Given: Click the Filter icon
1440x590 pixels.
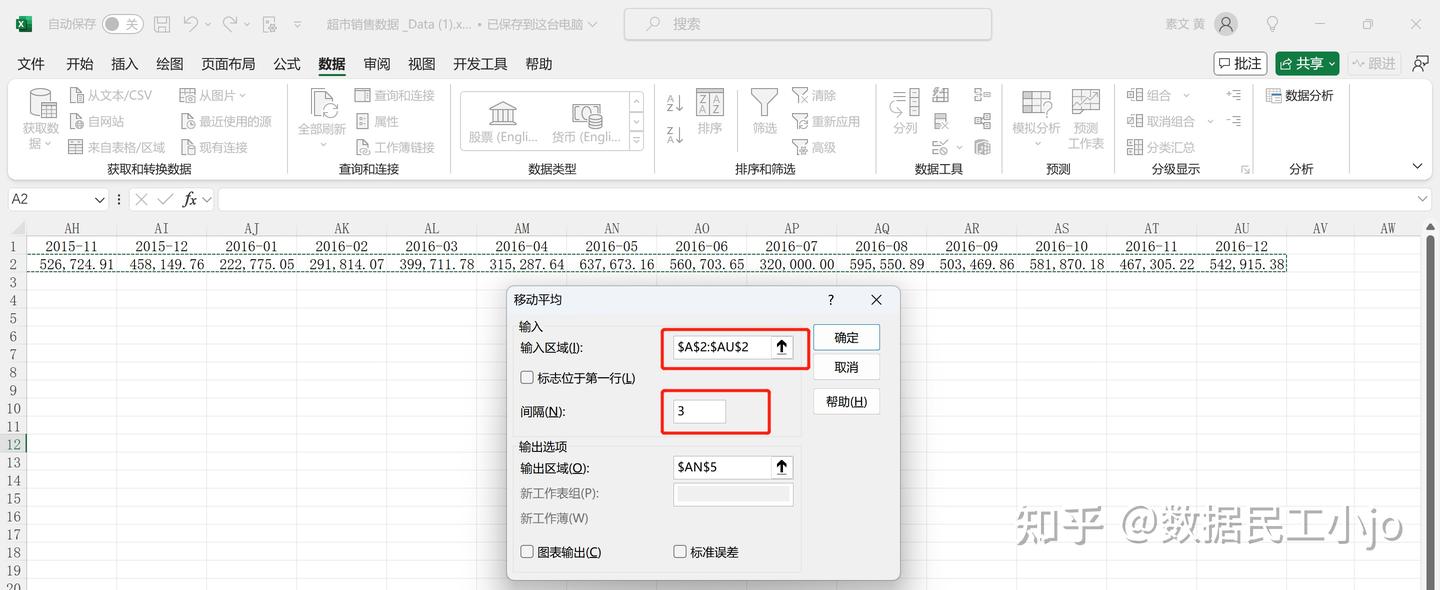Looking at the screenshot, I should [x=763, y=118].
